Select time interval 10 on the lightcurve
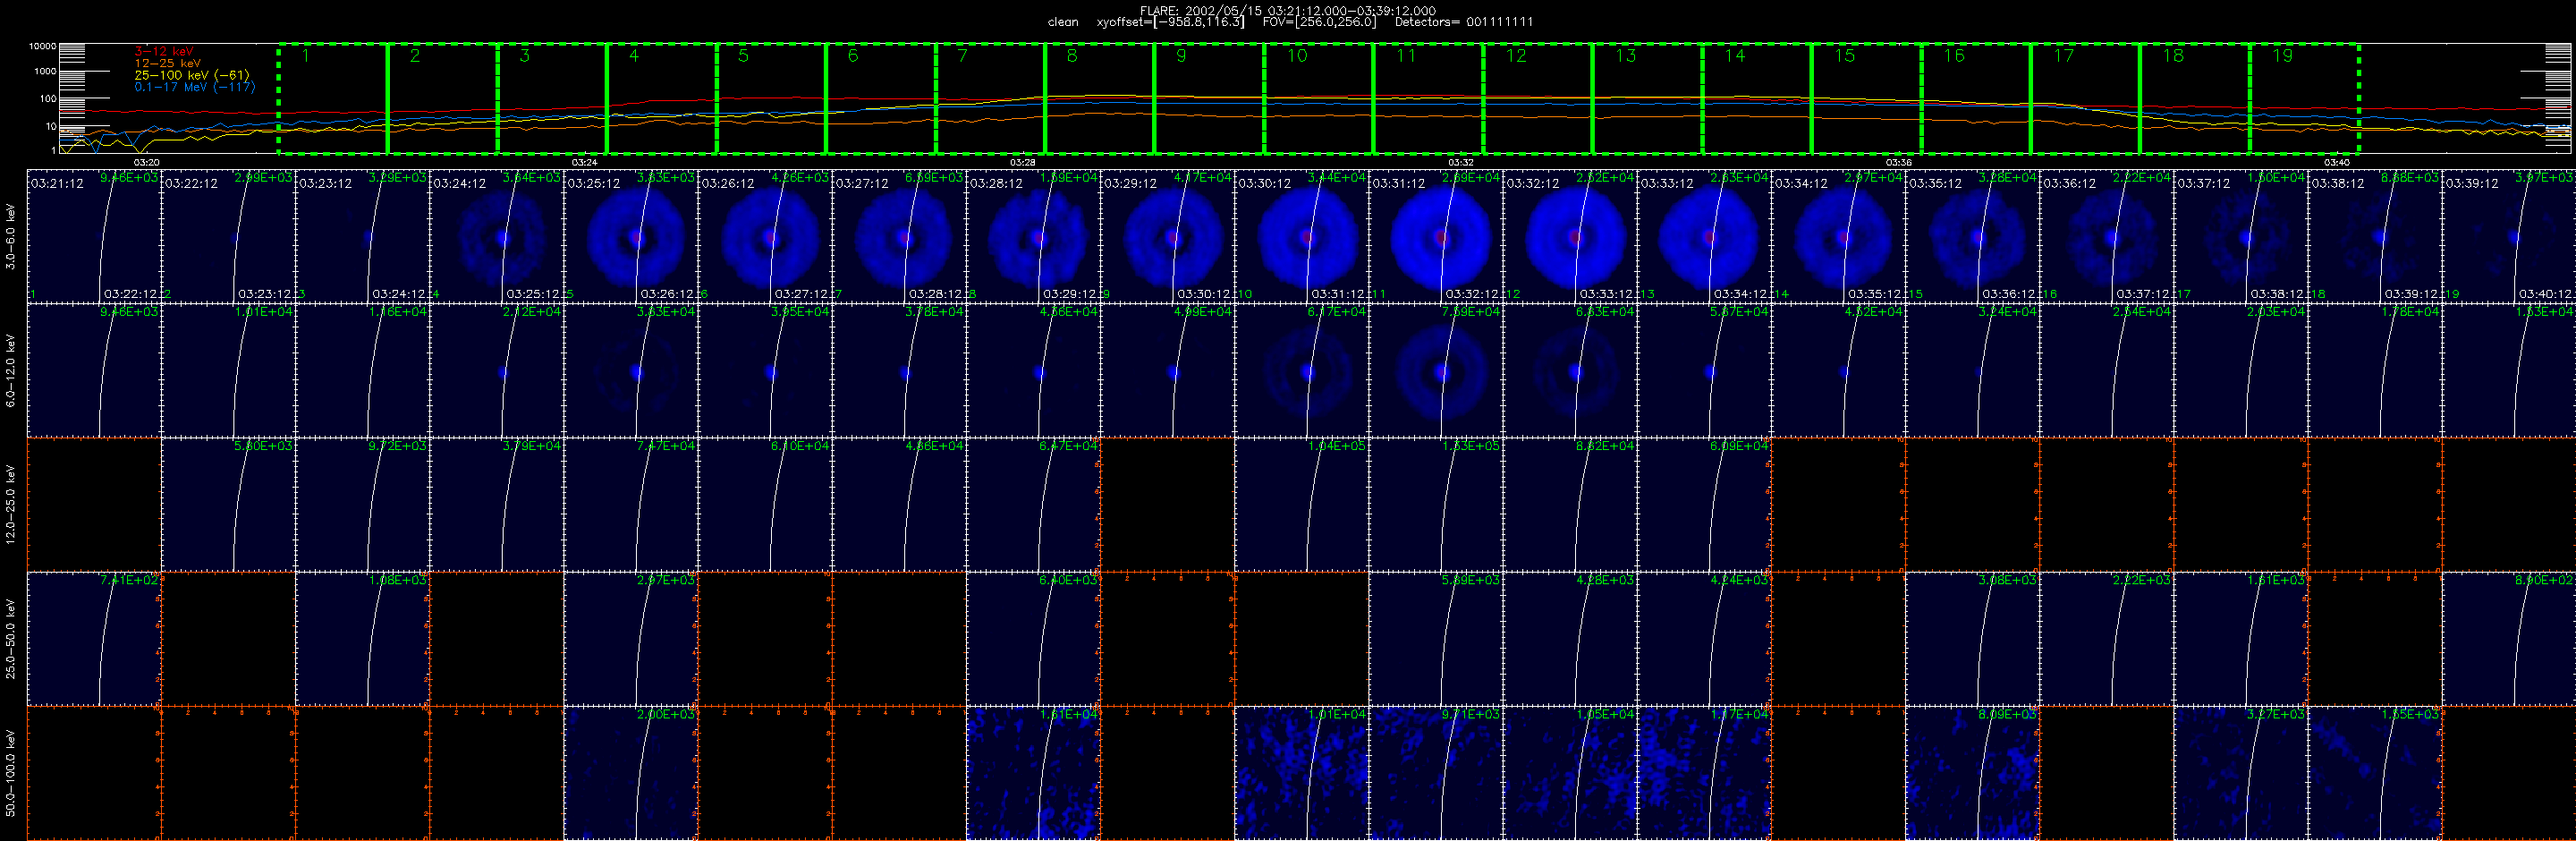The height and width of the screenshot is (841, 2576). pyautogui.click(x=1319, y=98)
